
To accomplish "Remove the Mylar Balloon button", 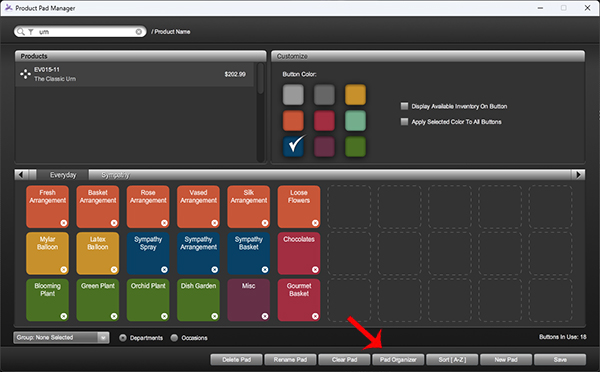I will point(64,269).
